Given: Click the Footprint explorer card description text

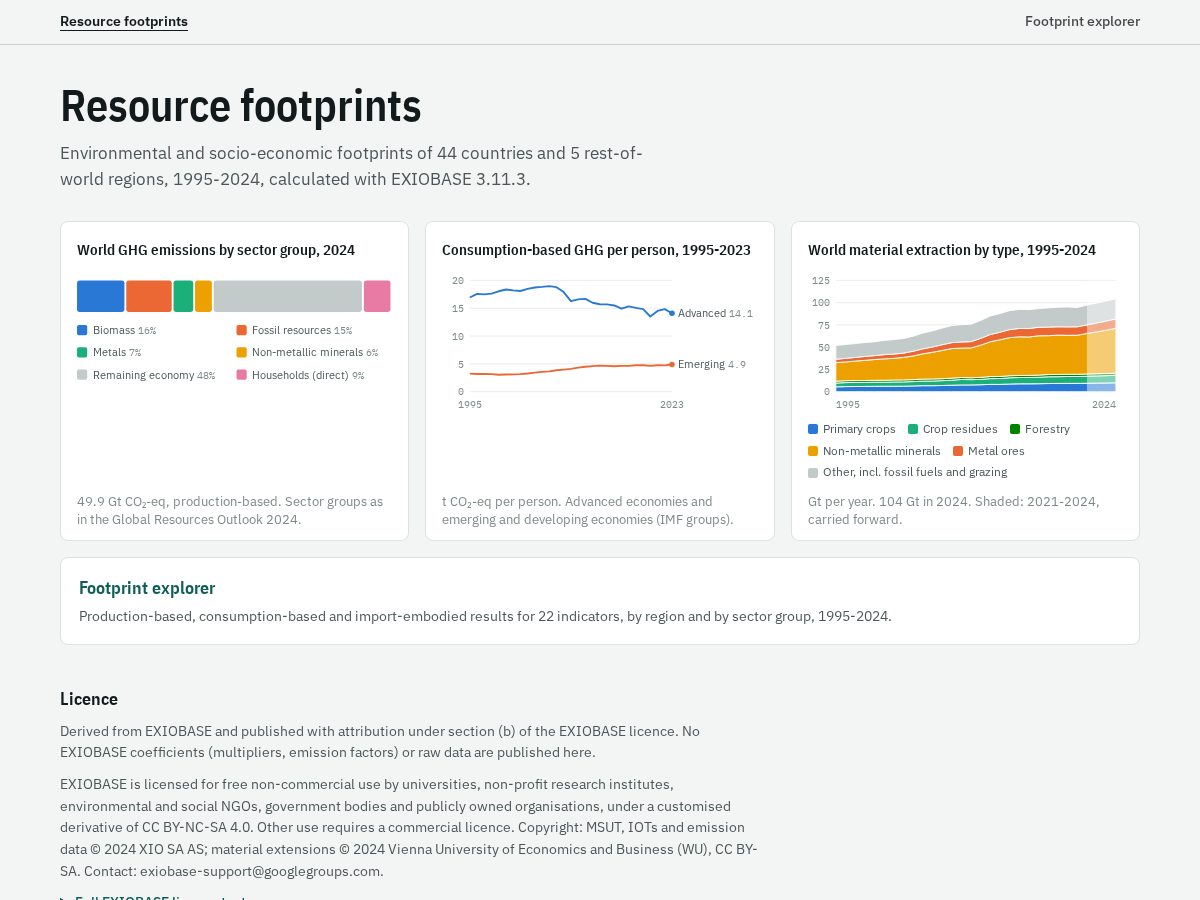Looking at the screenshot, I should [x=485, y=616].
